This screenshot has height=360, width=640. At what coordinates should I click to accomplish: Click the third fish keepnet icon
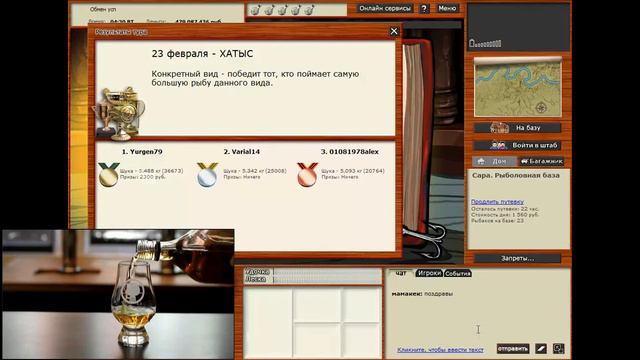pos(282,9)
